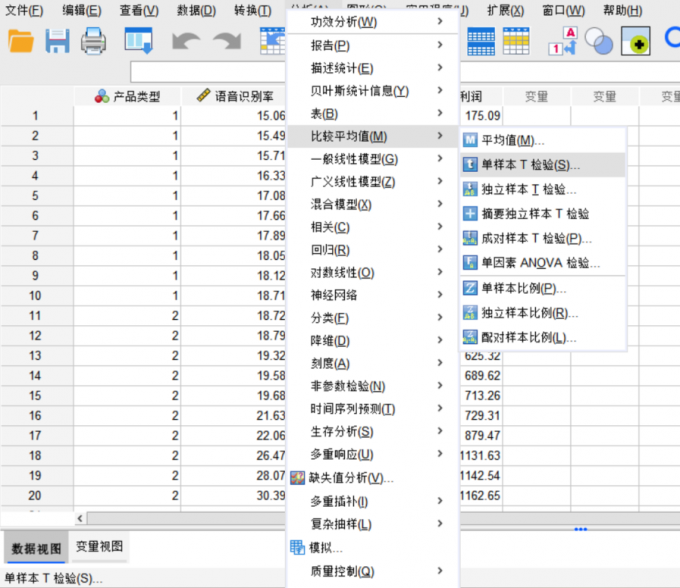Expand the 回归 submenu
Image resolution: width=680 pixels, height=588 pixels.
click(329, 250)
